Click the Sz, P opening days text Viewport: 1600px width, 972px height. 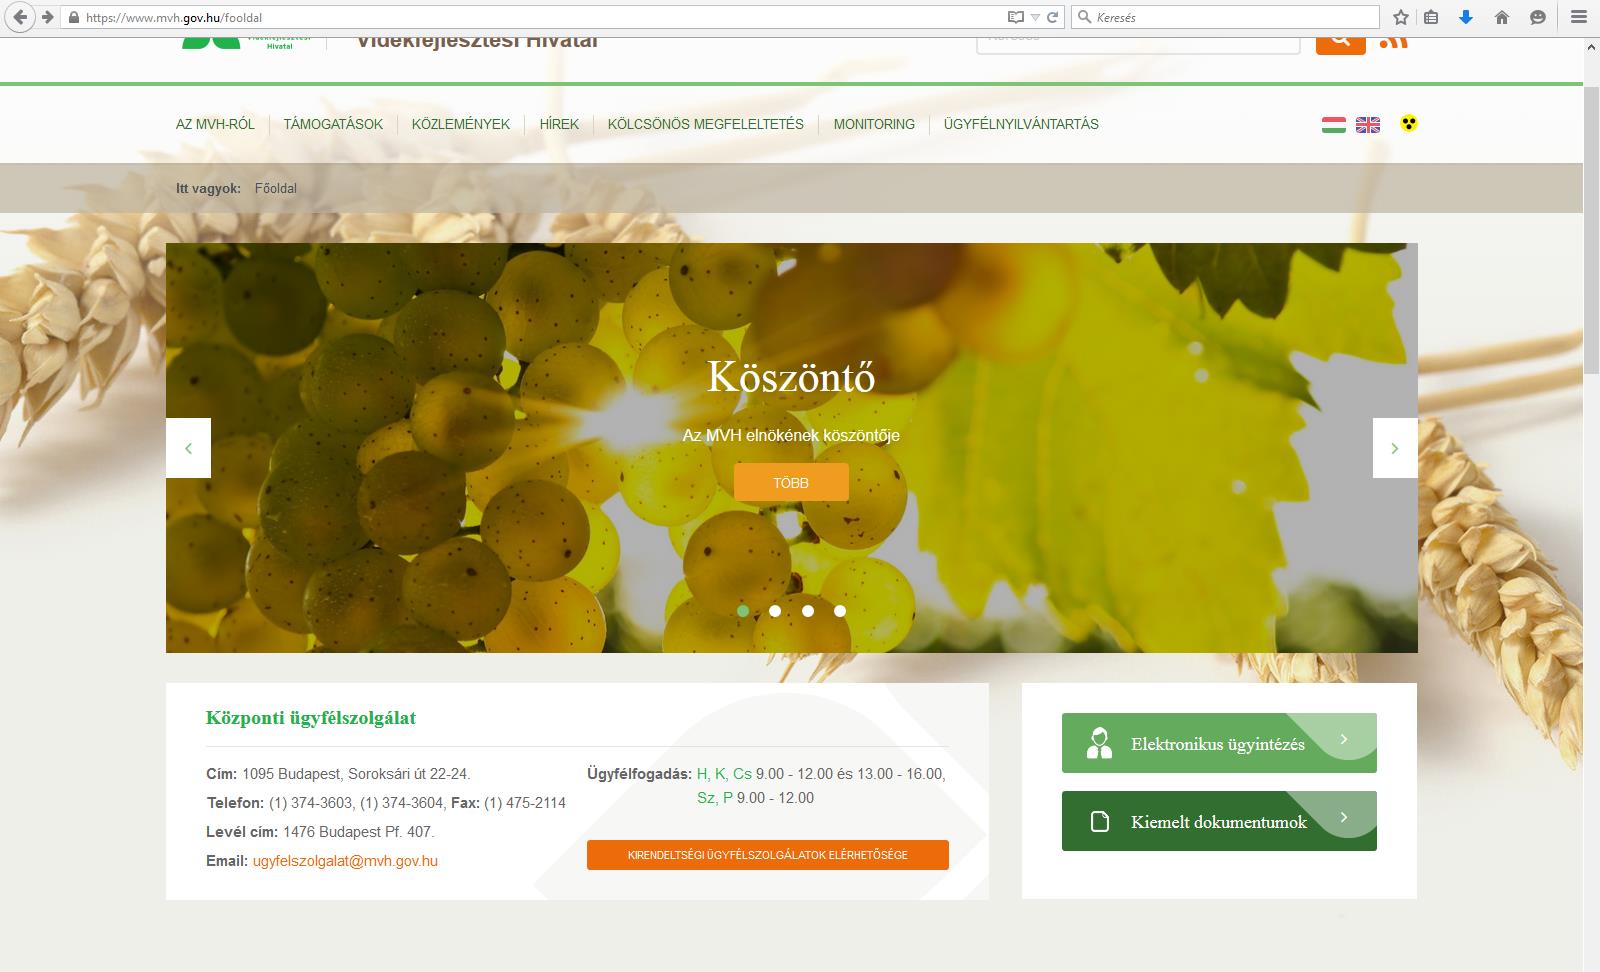tap(715, 798)
